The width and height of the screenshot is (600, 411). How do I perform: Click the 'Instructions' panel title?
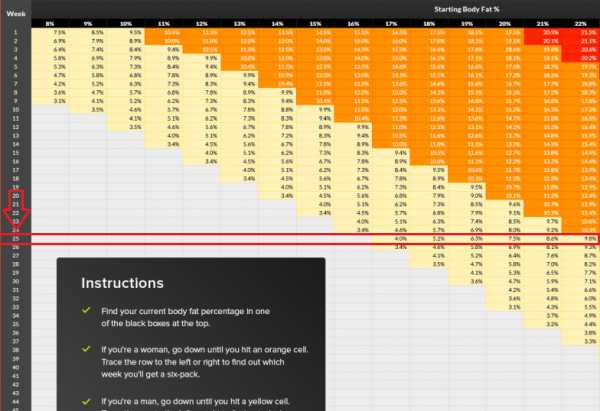(x=122, y=283)
